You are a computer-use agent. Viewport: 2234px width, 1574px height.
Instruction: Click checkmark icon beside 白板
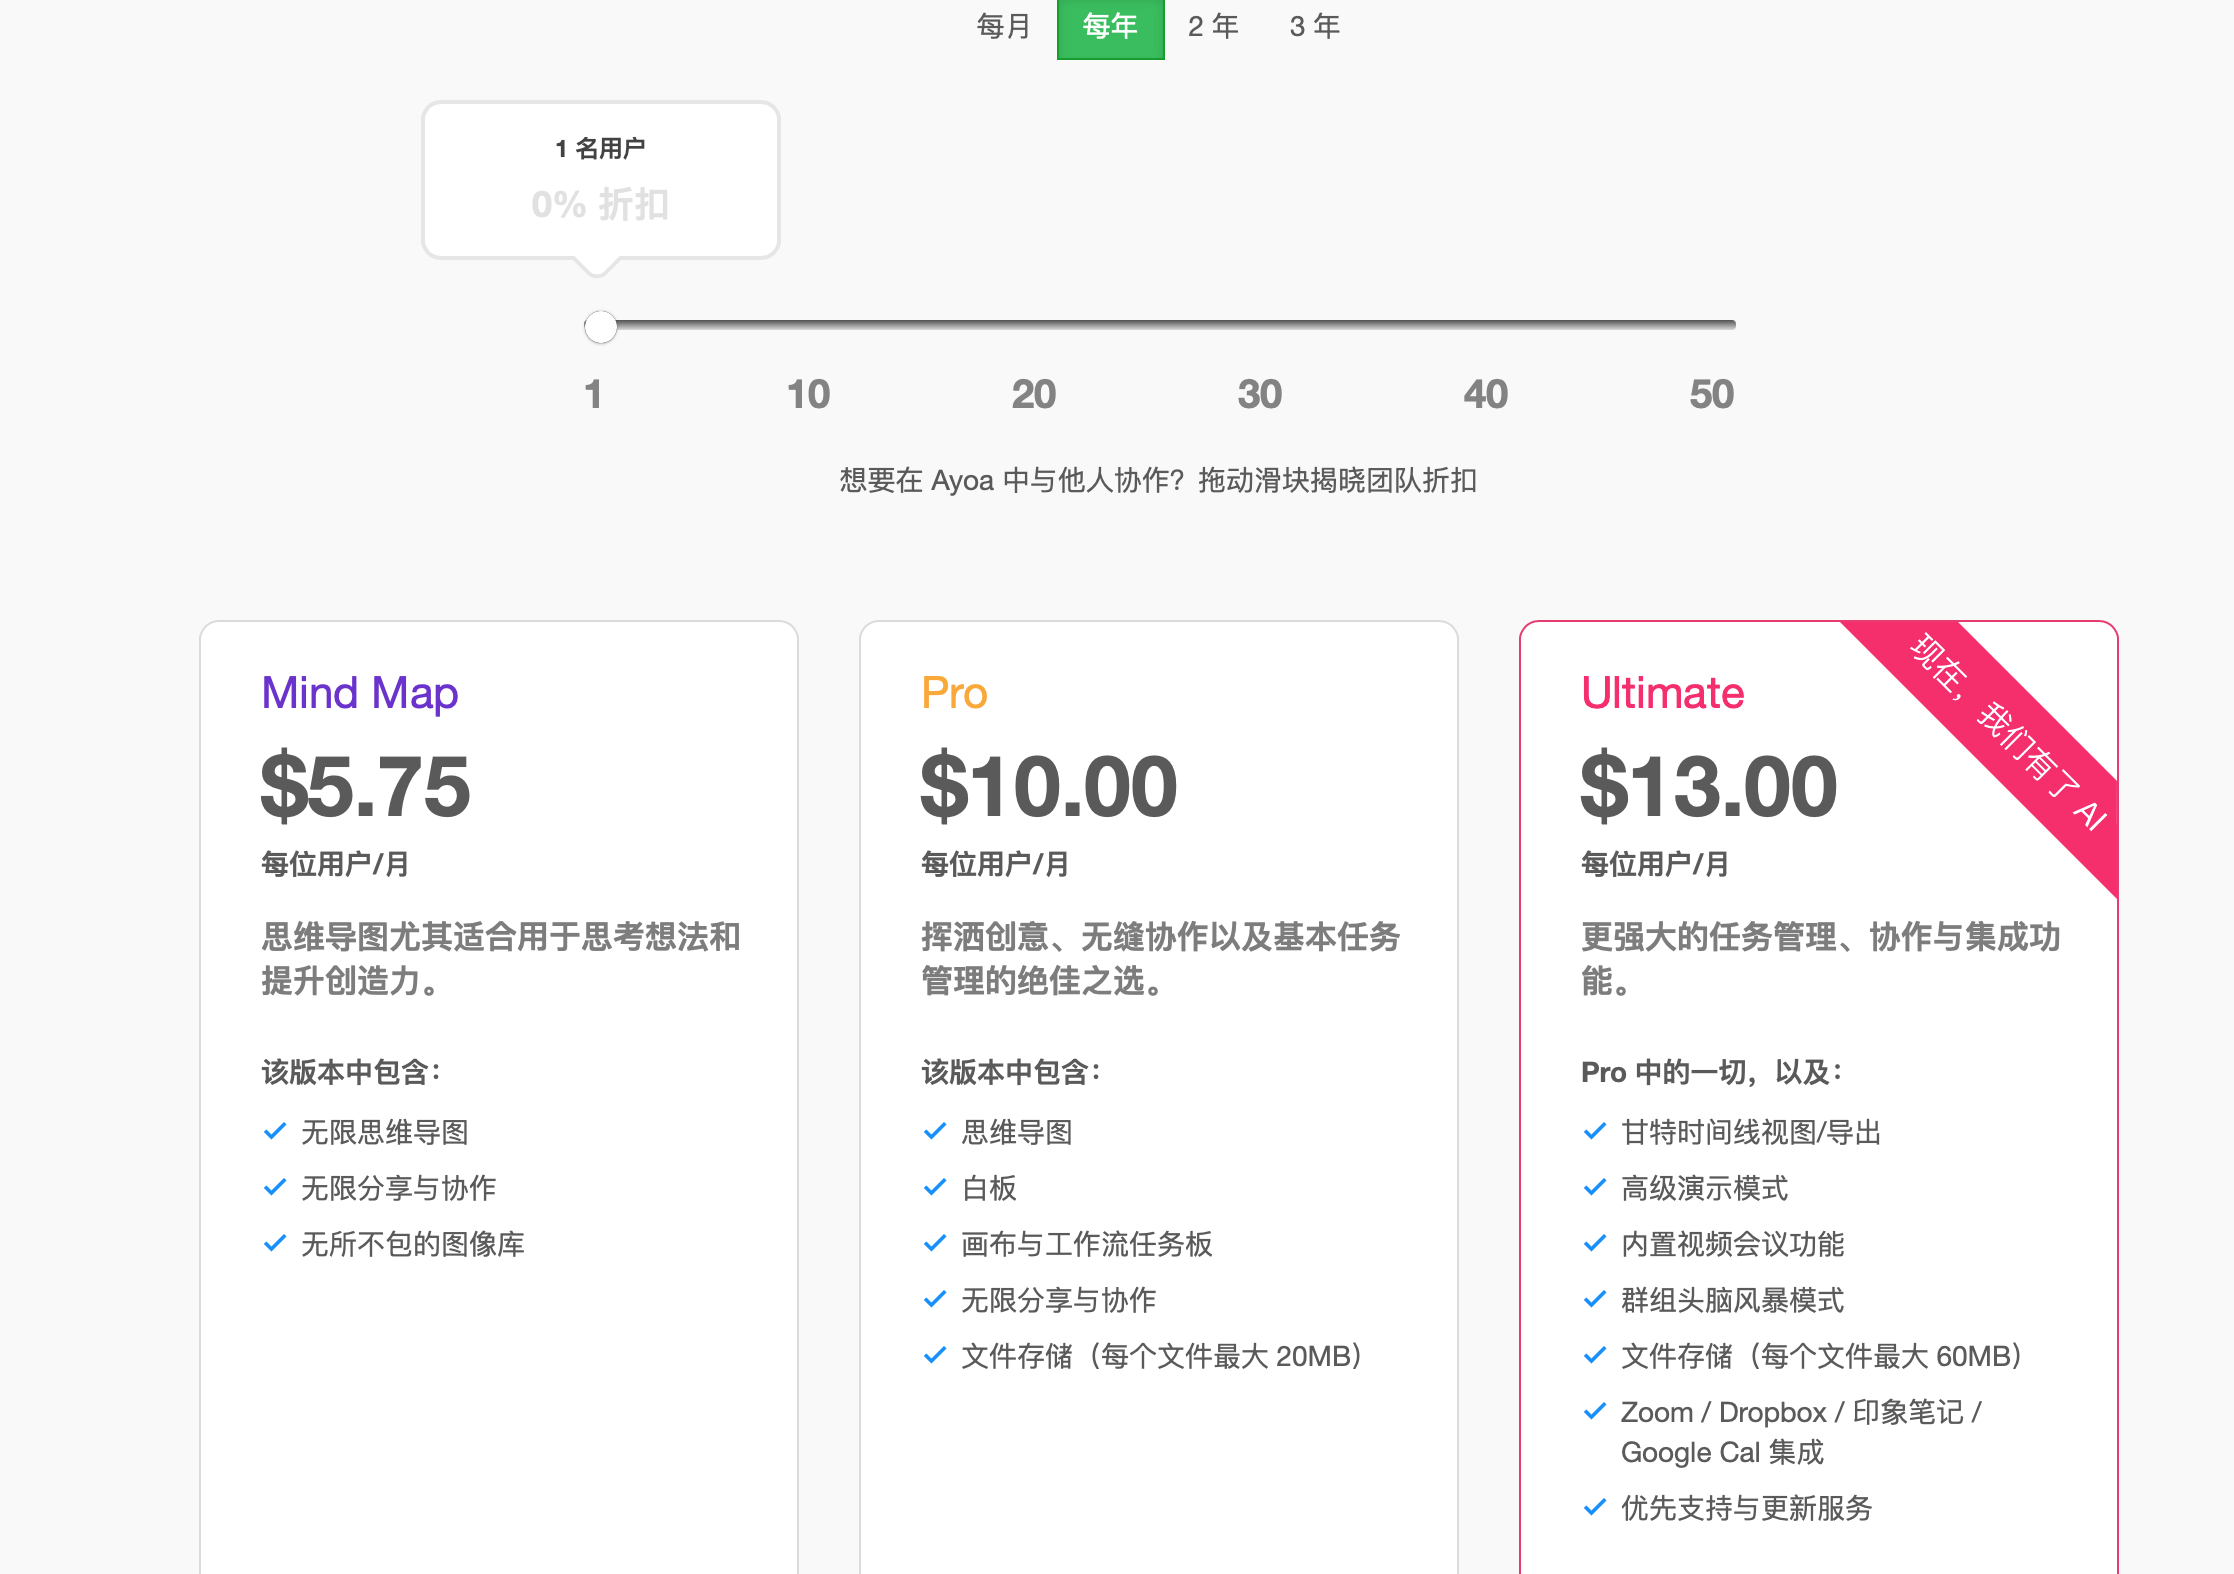[x=935, y=1188]
